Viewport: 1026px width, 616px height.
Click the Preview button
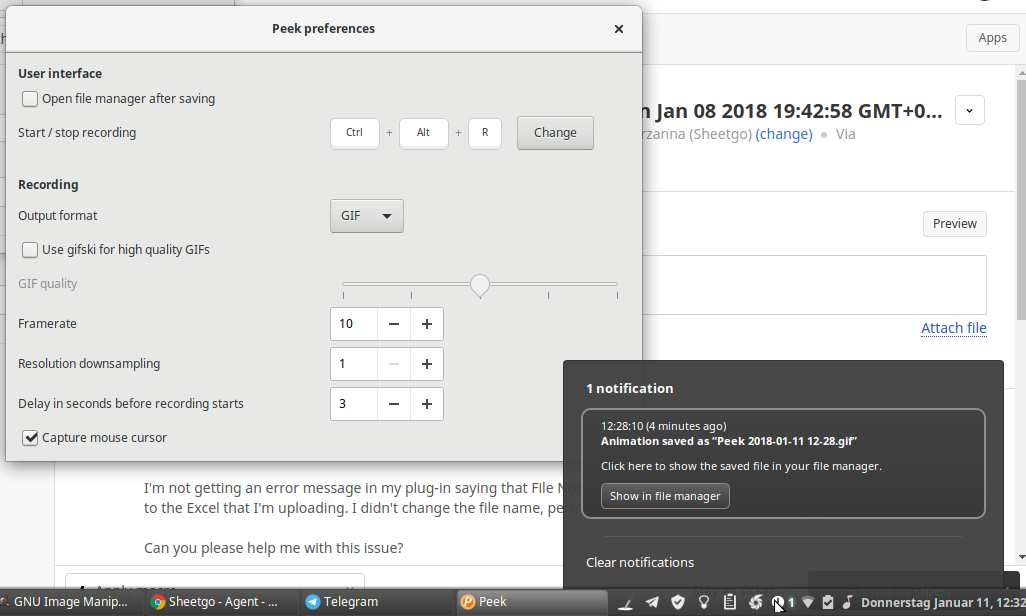point(955,224)
